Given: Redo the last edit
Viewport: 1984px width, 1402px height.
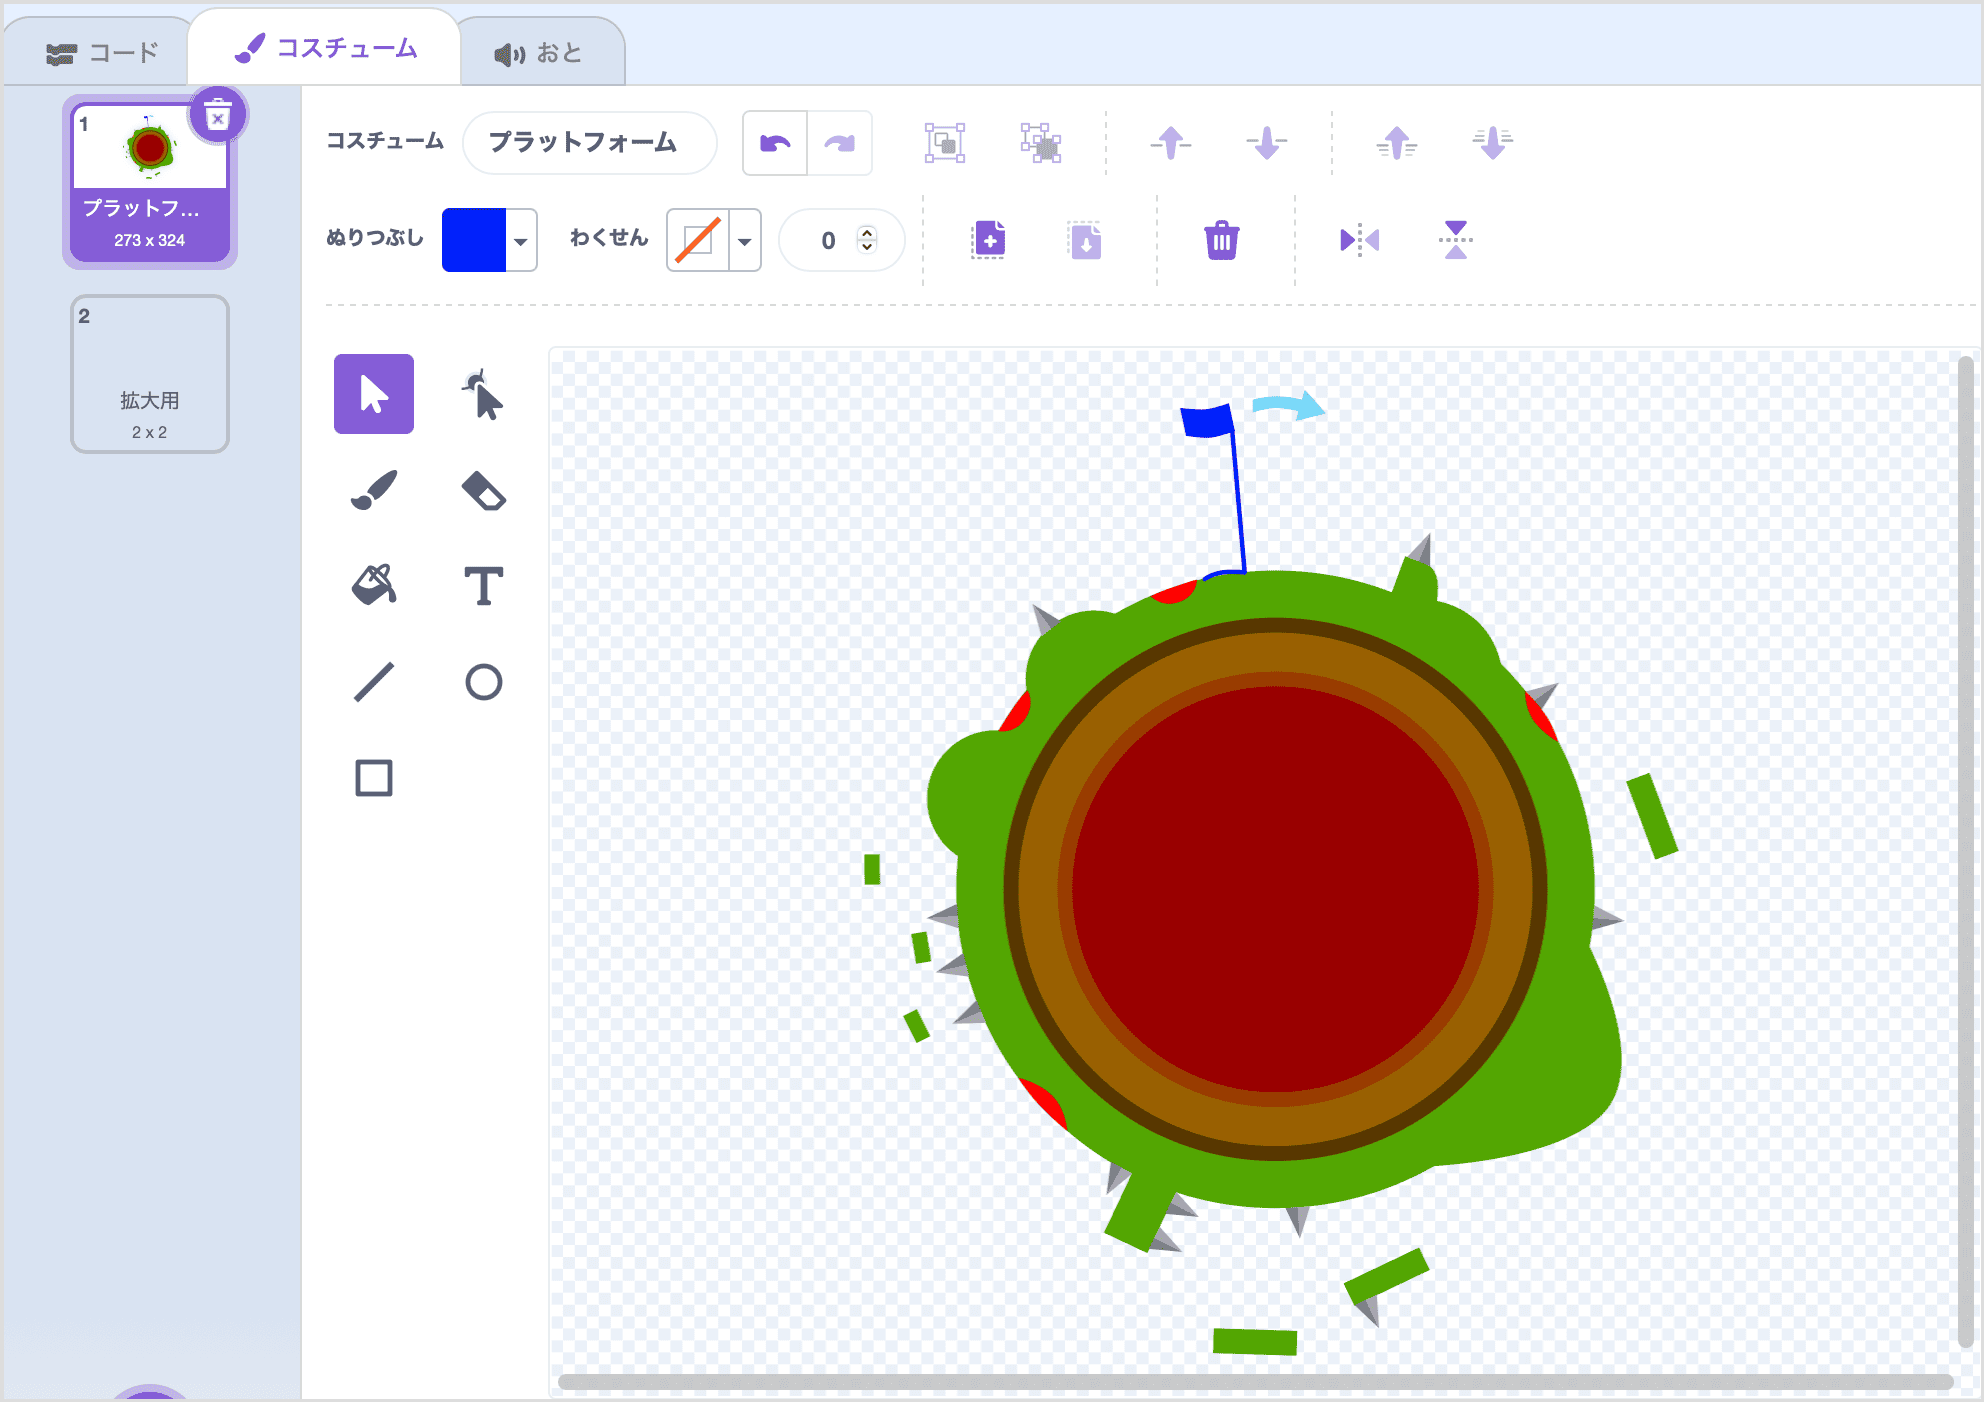Looking at the screenshot, I should [x=840, y=142].
